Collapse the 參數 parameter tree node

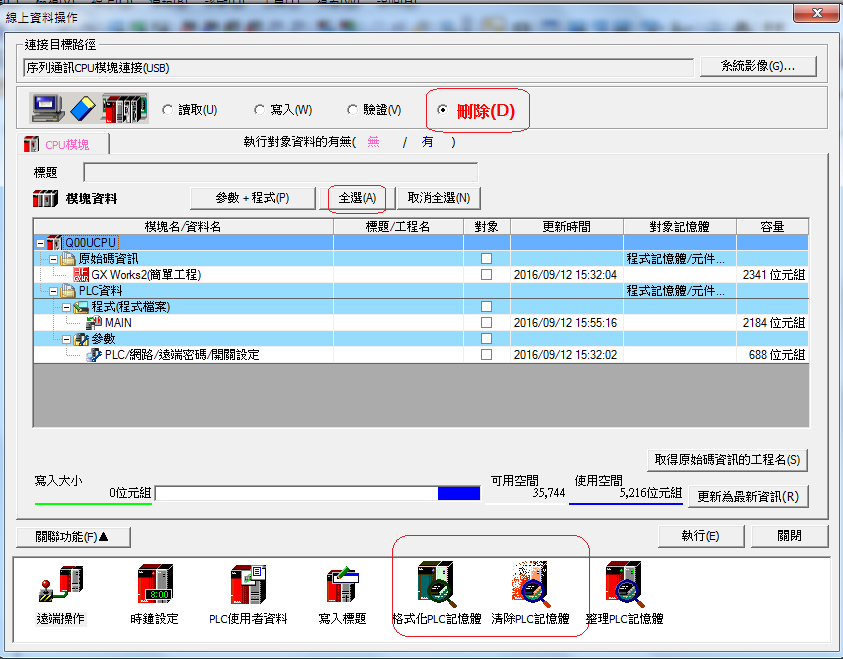67,339
